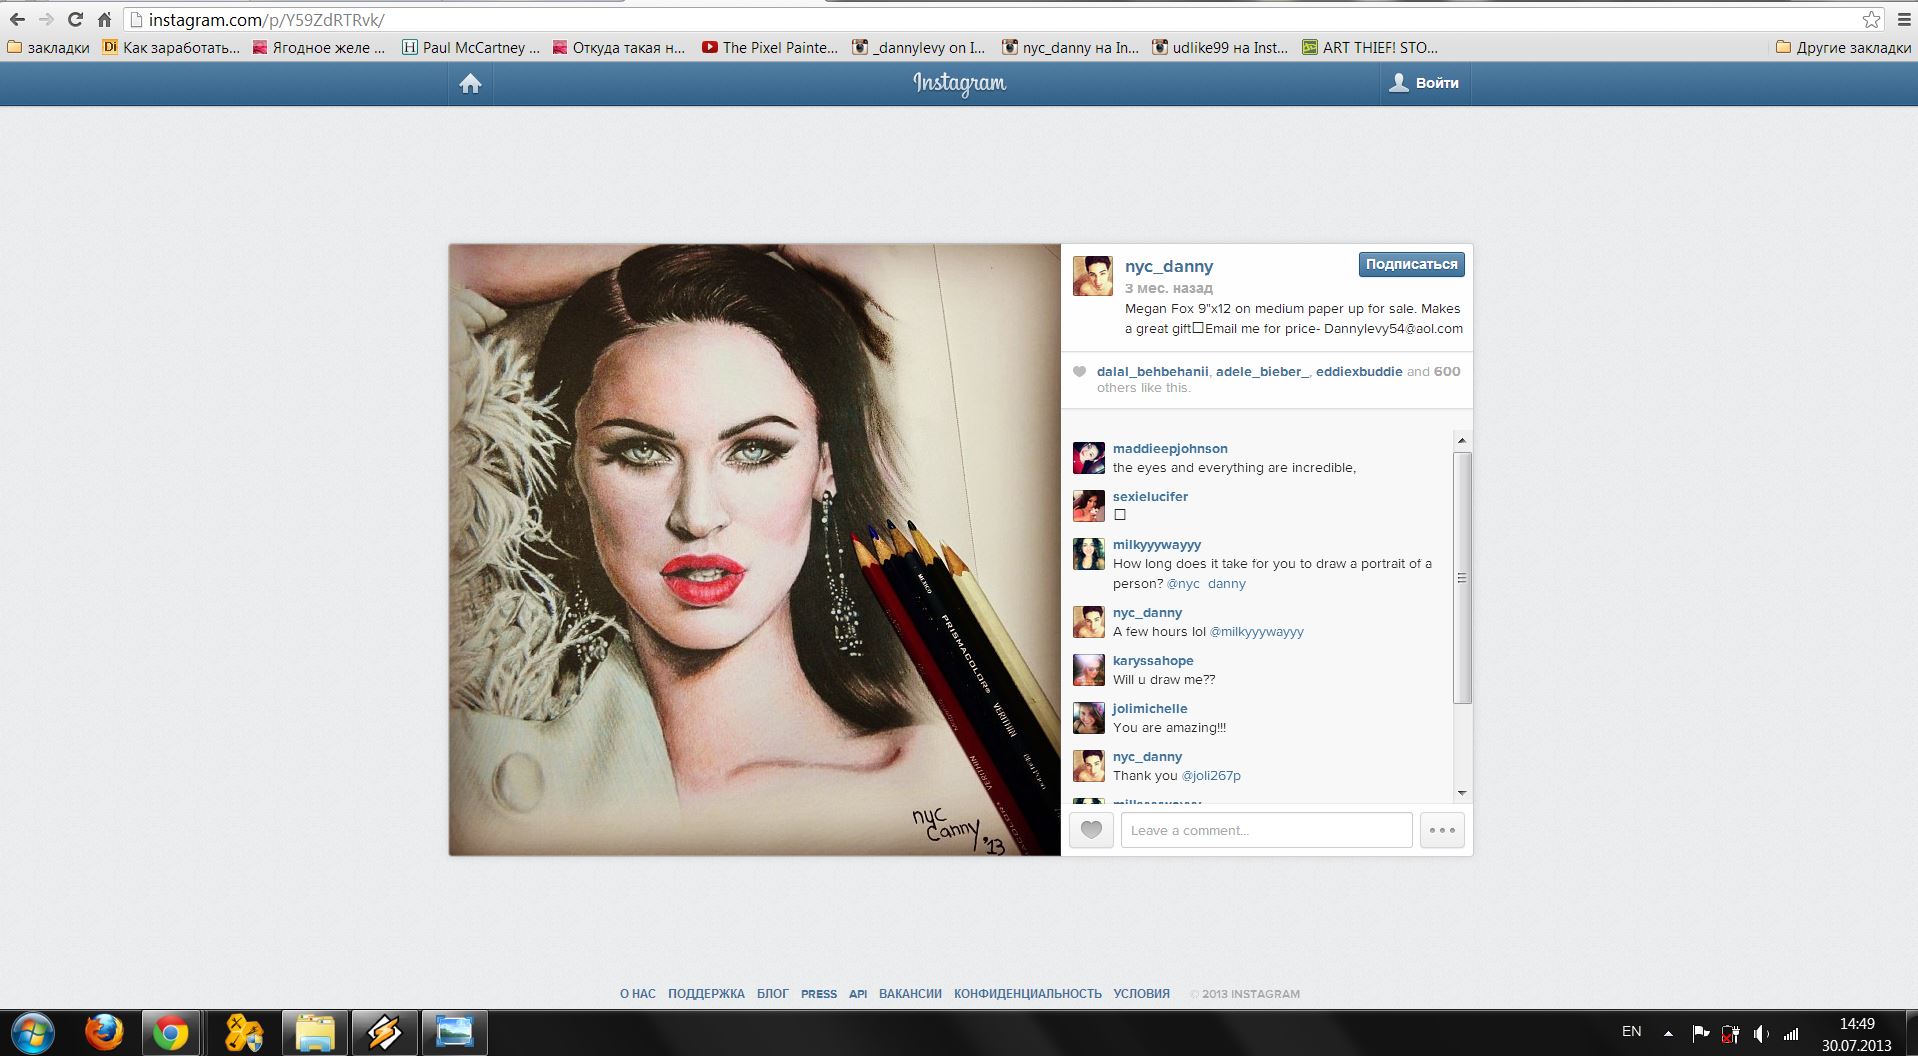Open Windows Start menu

[32, 1033]
